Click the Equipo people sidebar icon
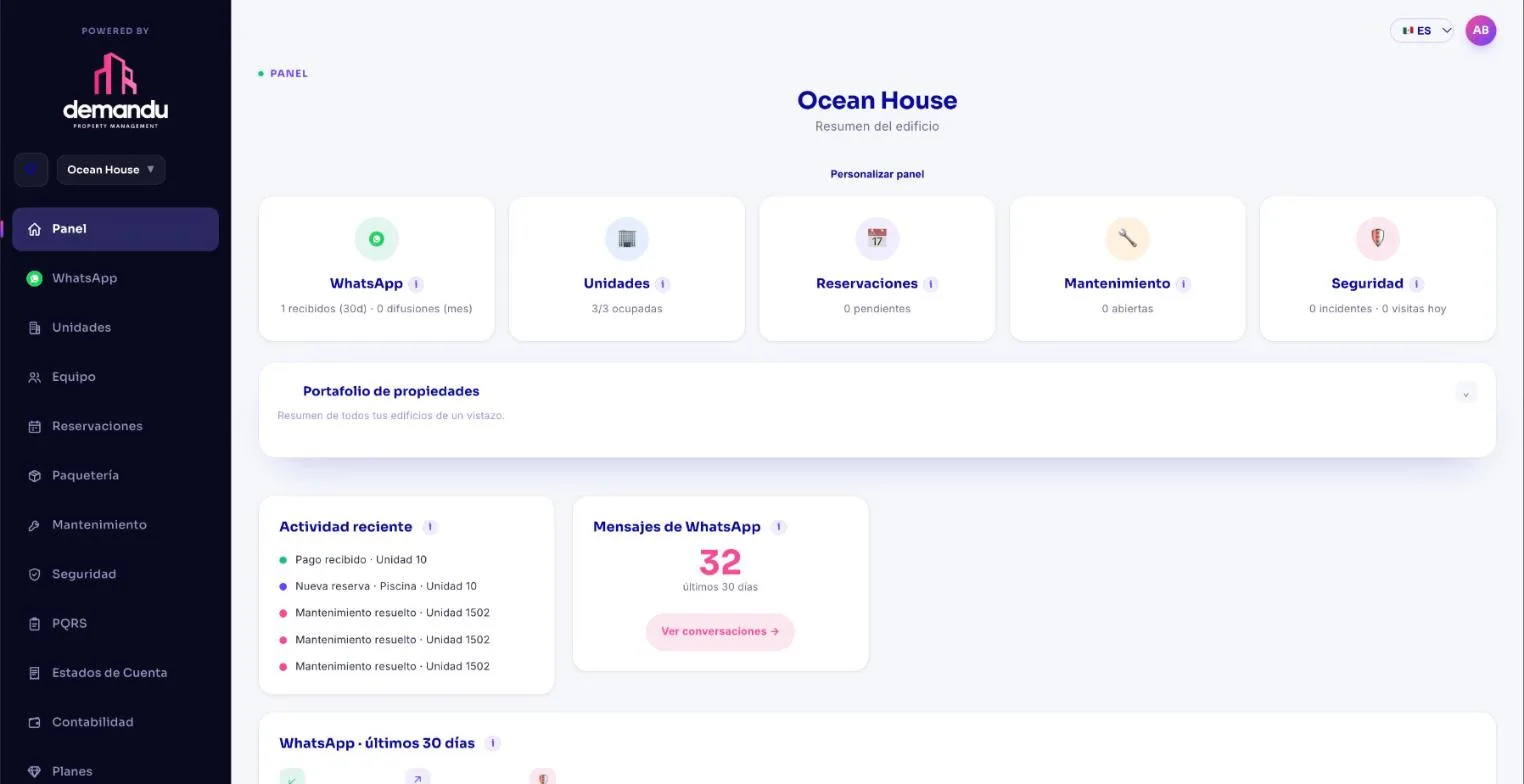The image size is (1524, 784). pos(34,377)
